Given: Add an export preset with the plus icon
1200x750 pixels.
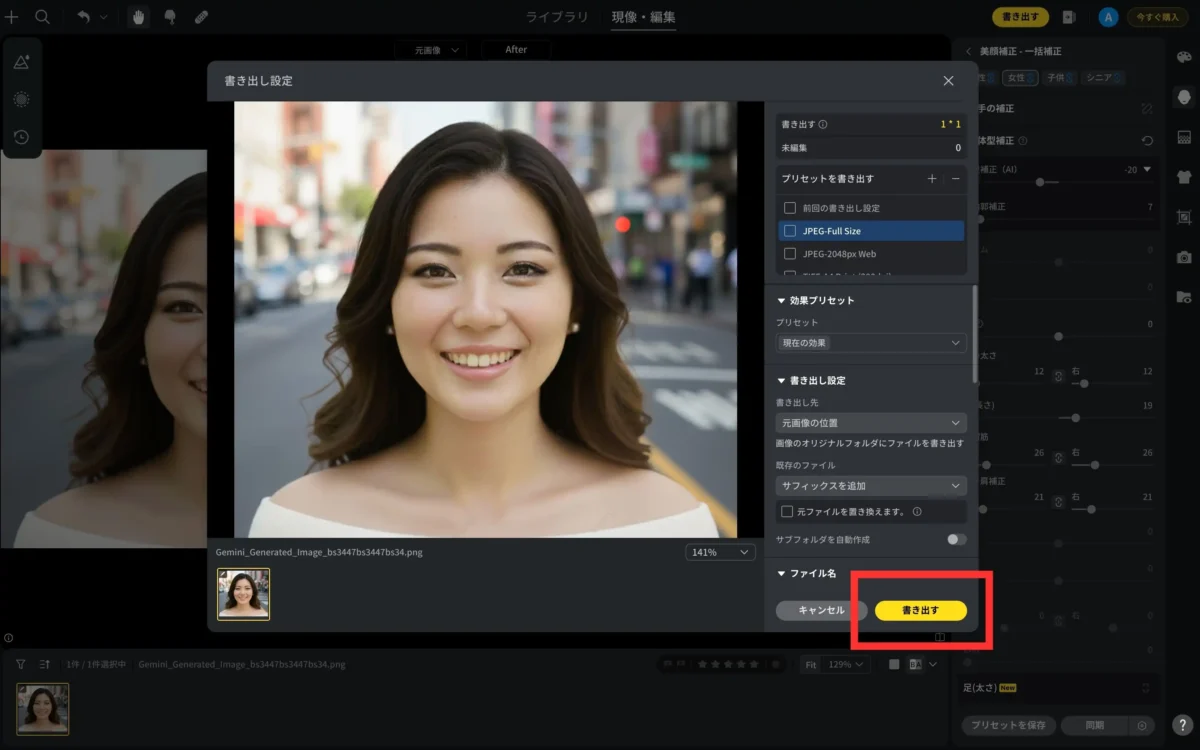Looking at the screenshot, I should click(932, 178).
